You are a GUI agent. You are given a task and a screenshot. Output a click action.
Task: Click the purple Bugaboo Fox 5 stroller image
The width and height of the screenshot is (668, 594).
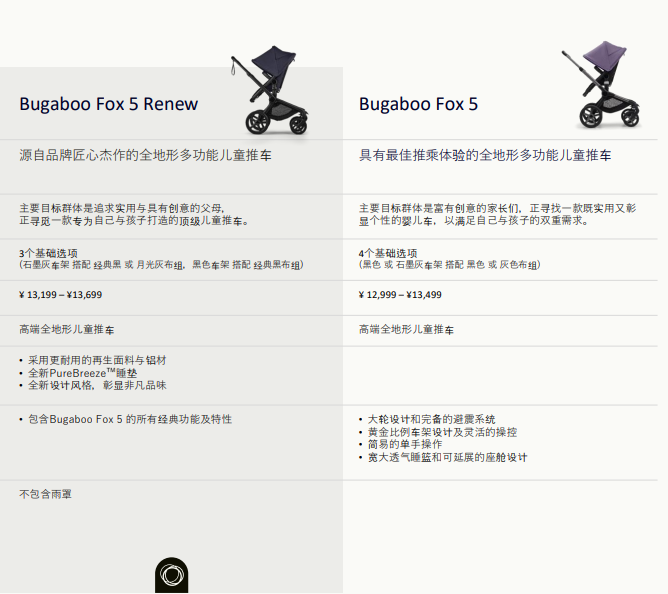point(602,84)
